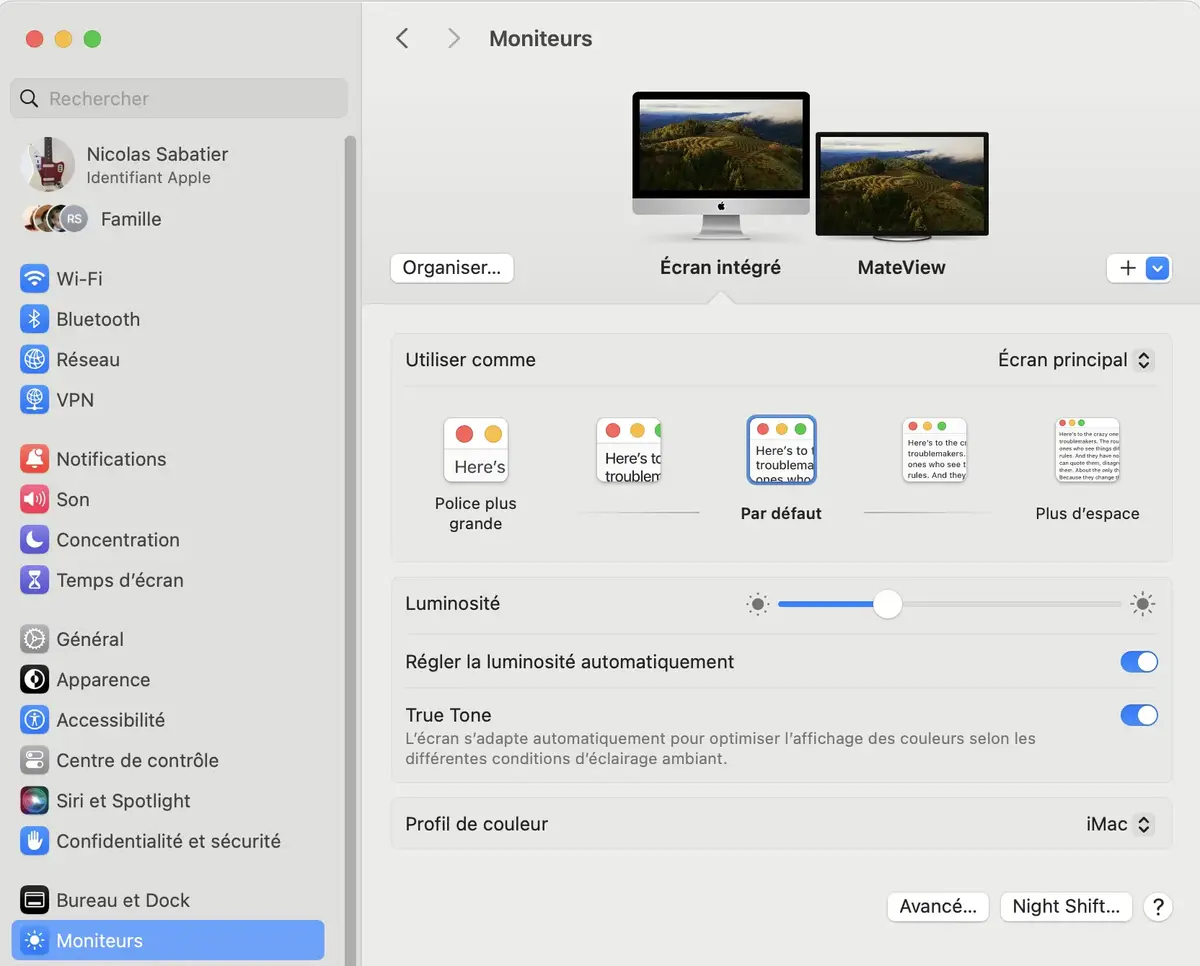
Task: Open the Notifications bell icon
Action: click(35, 459)
